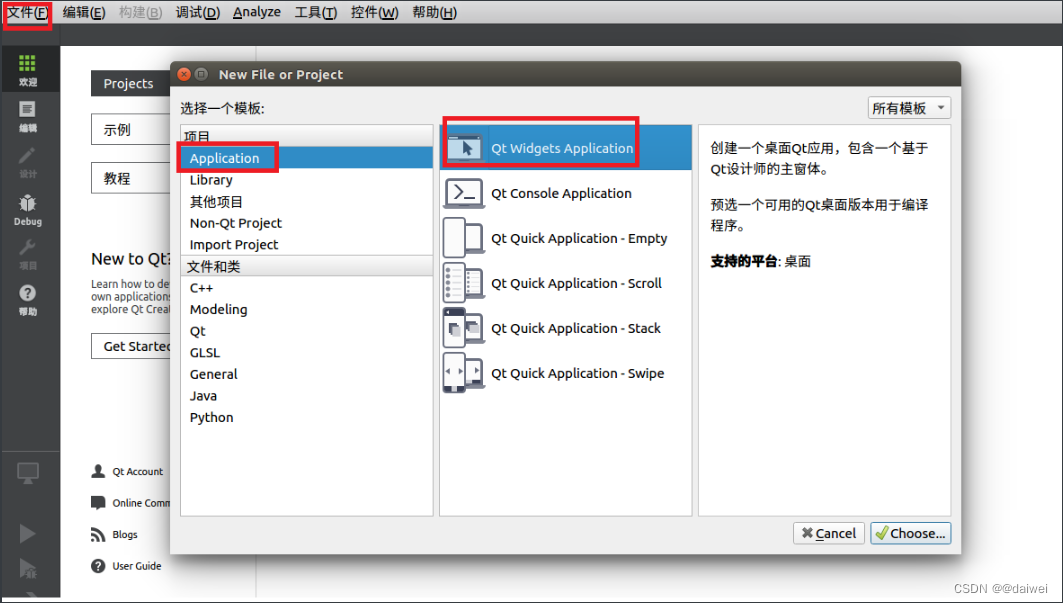The image size is (1063, 603).
Task: Switch to Edit mode icon
Action: pyautogui.click(x=27, y=110)
